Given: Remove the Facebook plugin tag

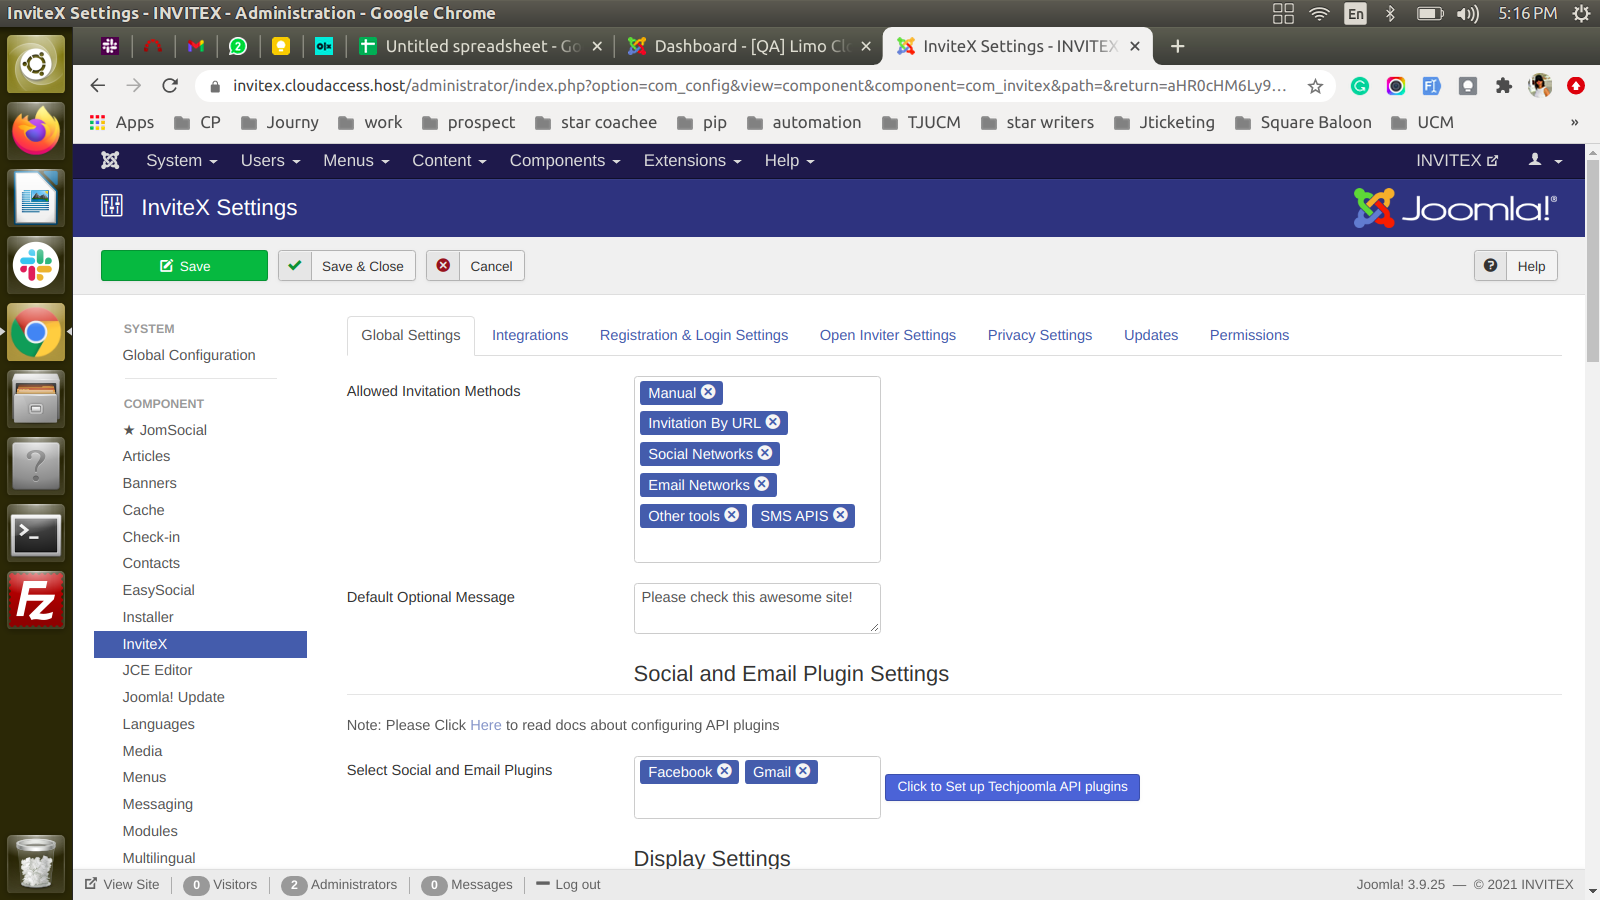Looking at the screenshot, I should (x=724, y=771).
